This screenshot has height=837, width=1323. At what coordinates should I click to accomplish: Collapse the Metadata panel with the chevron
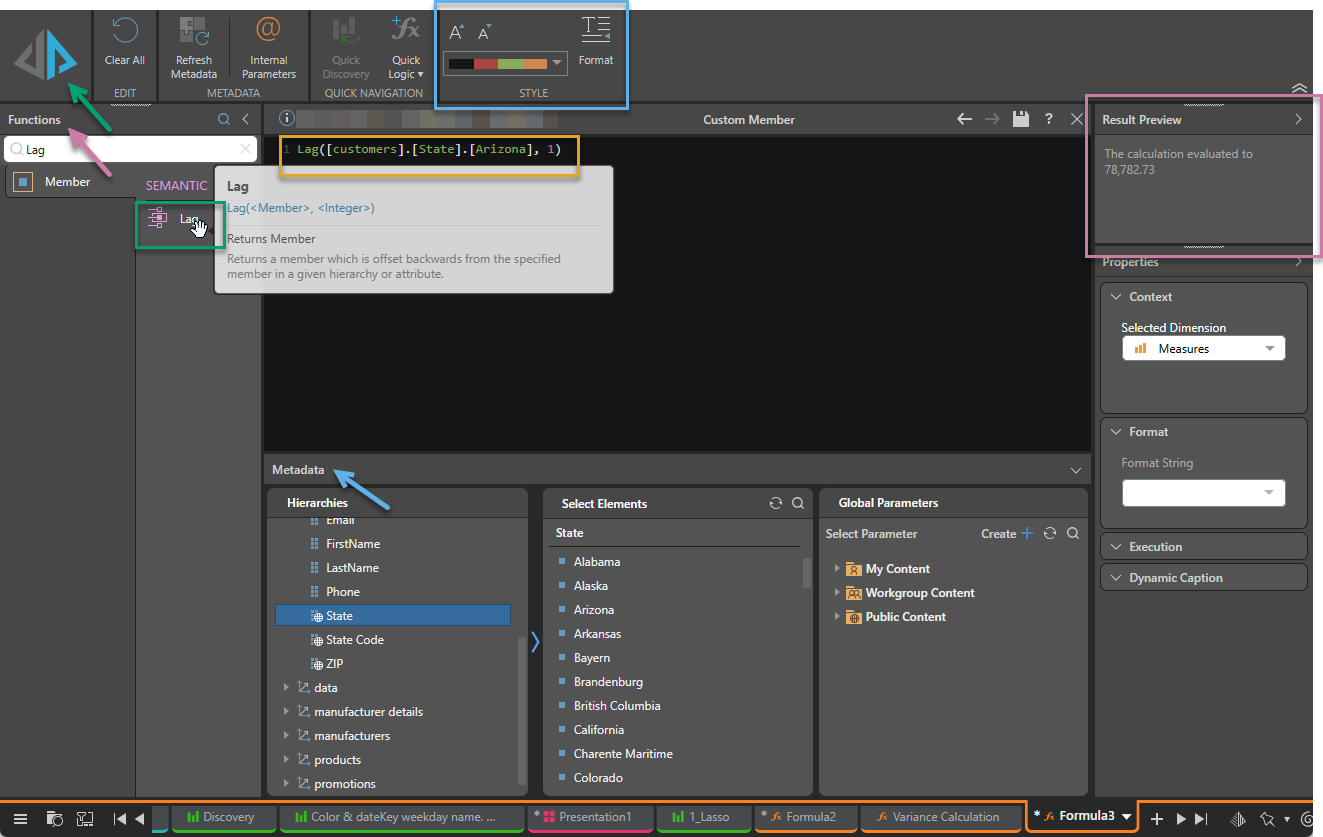[x=1076, y=470]
